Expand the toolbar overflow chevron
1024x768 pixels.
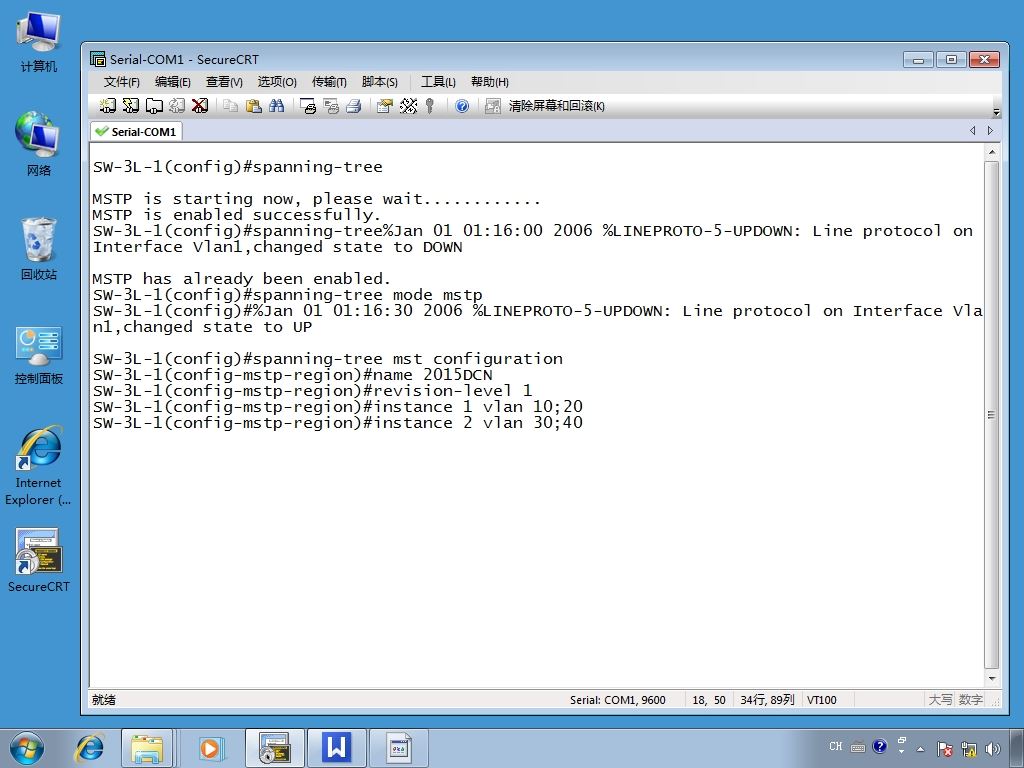click(x=996, y=111)
